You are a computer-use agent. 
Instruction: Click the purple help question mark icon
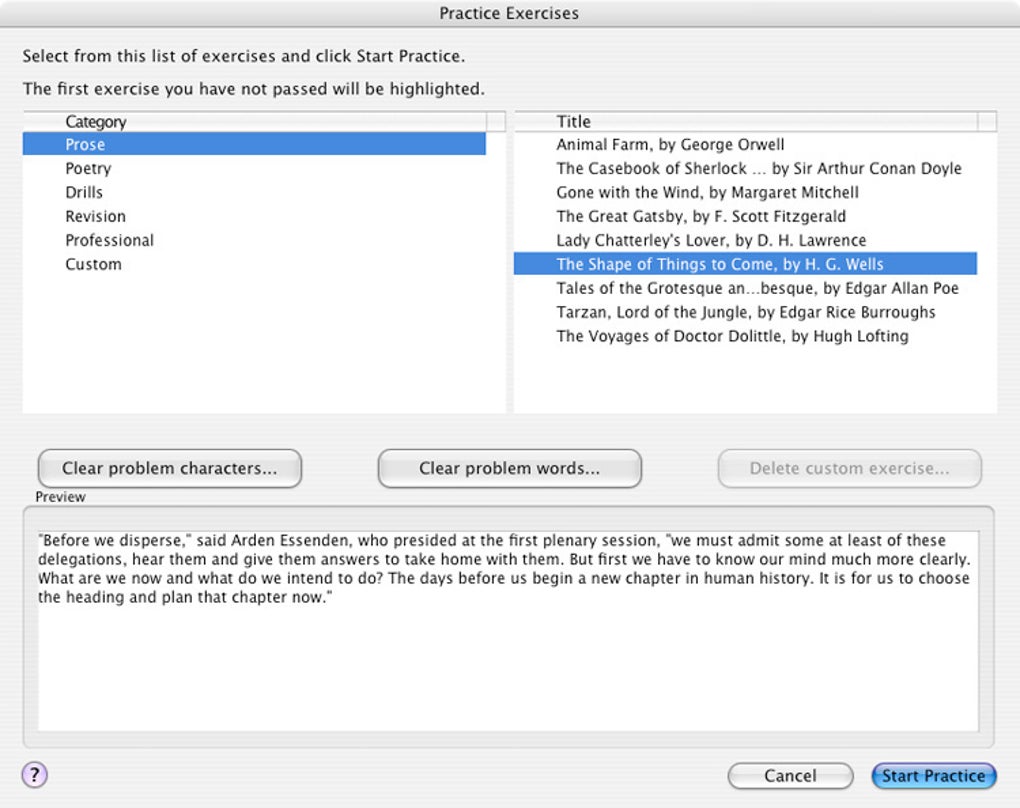pyautogui.click(x=34, y=774)
